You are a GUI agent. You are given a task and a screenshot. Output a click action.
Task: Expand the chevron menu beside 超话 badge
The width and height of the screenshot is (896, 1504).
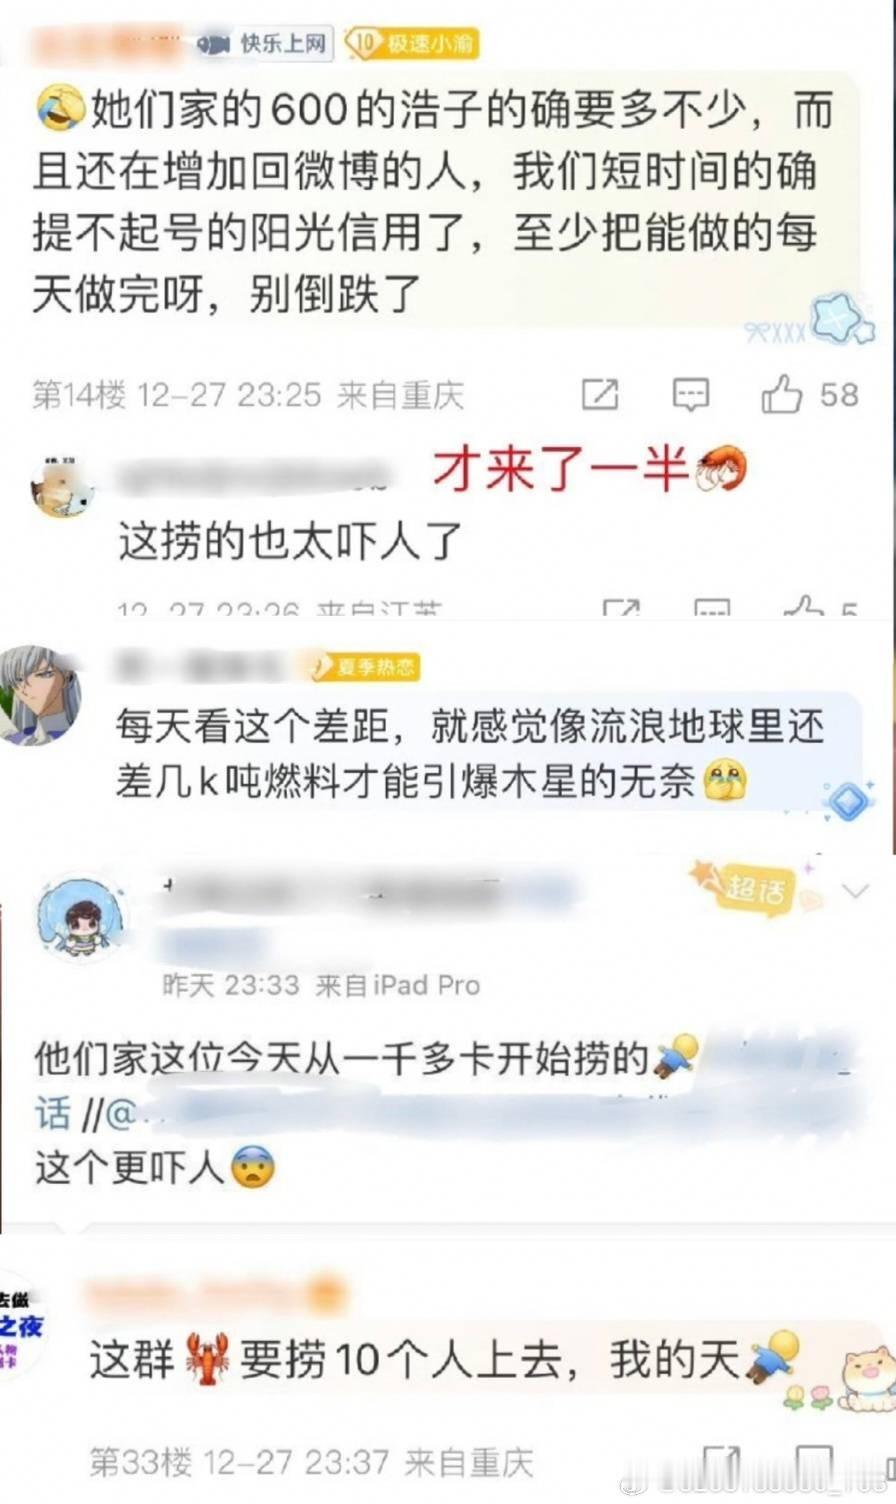[x=856, y=890]
